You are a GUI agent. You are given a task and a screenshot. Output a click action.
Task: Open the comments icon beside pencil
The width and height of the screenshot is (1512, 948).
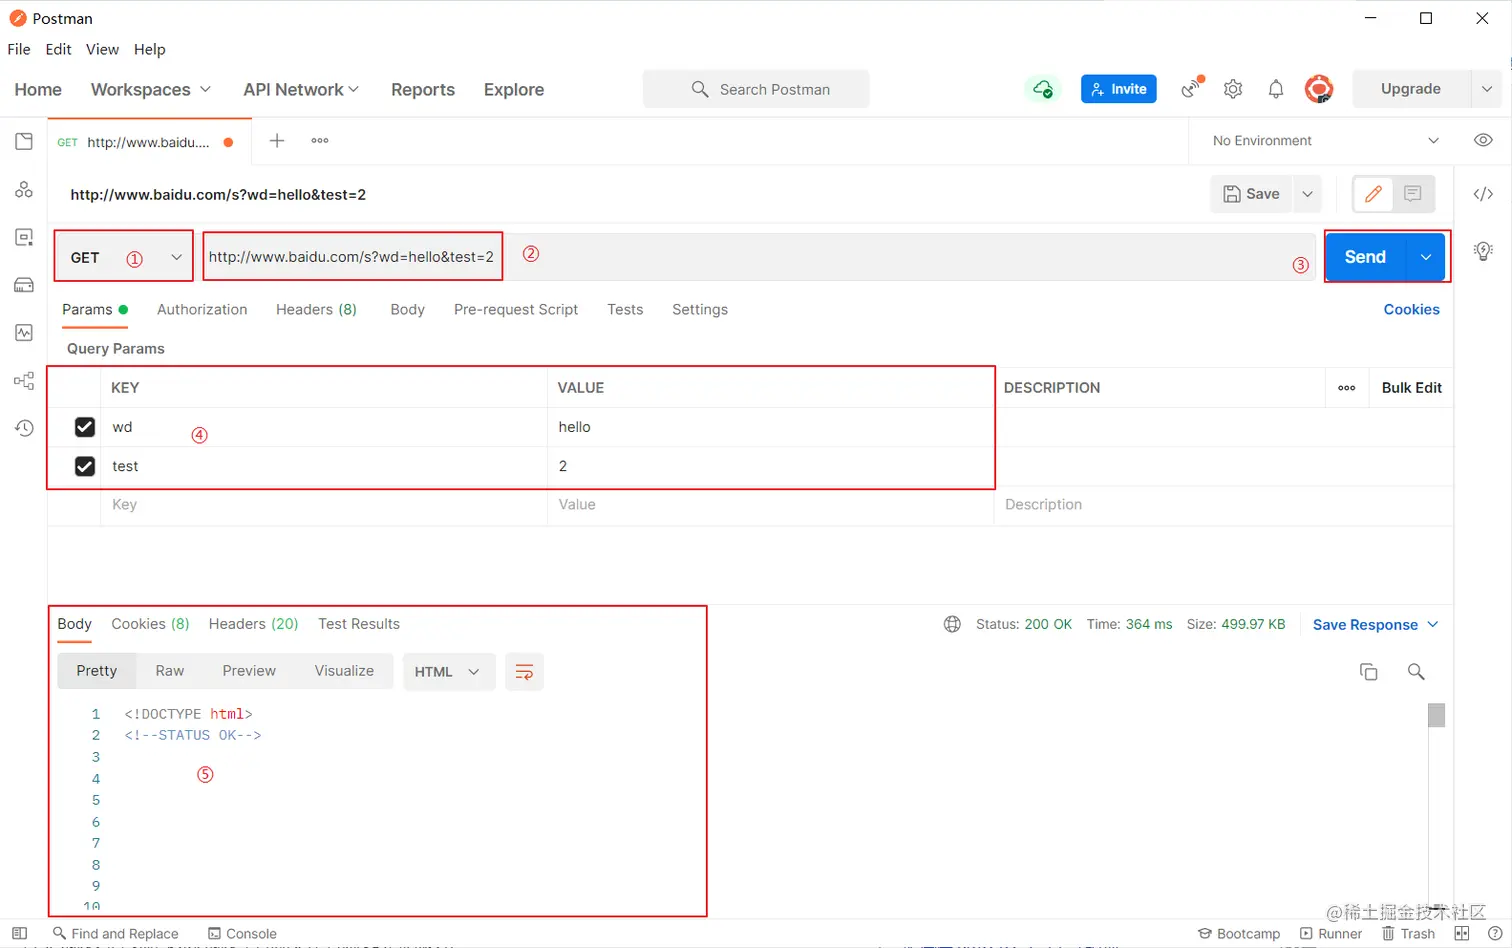[1412, 194]
